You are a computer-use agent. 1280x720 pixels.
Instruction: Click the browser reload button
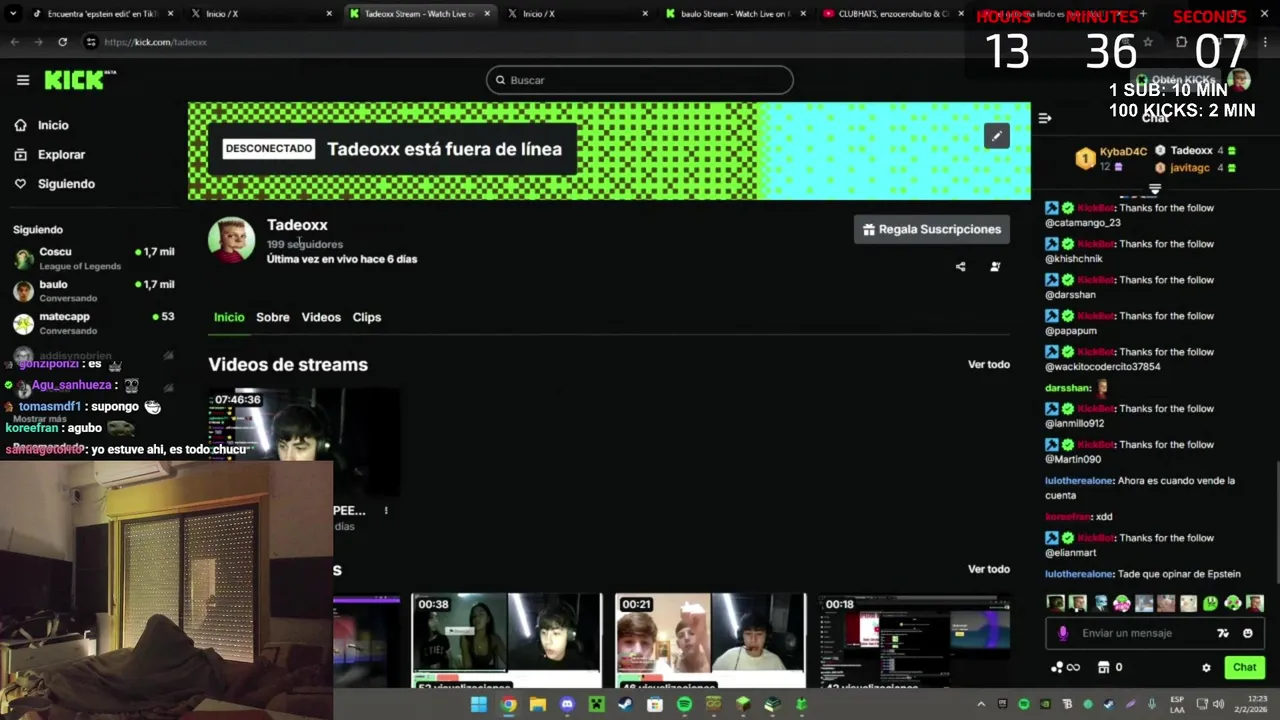tap(63, 42)
